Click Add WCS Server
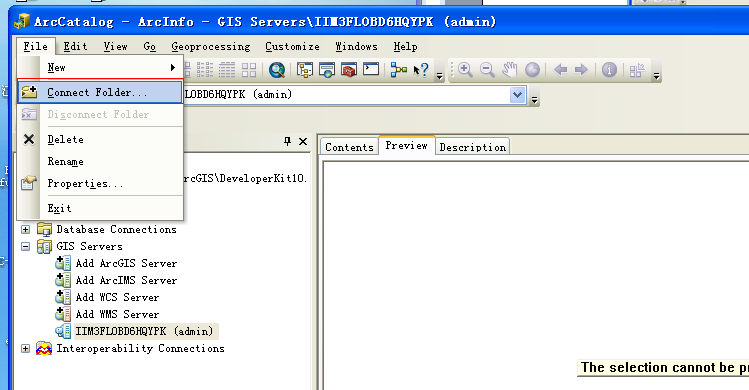 [117, 297]
